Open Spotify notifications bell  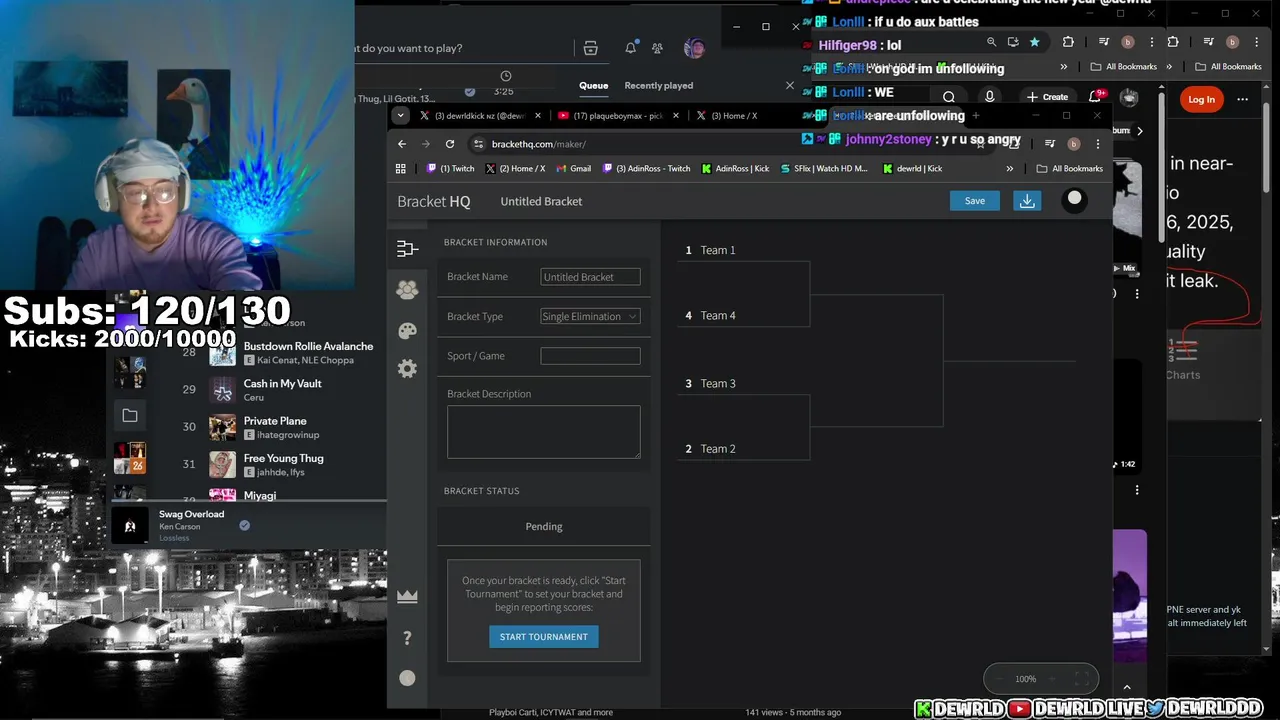631,48
